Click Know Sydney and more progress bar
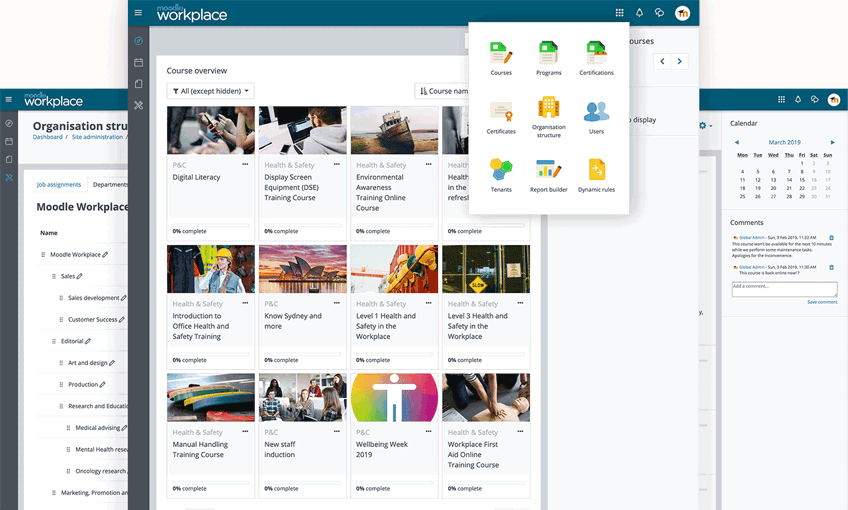Viewport: 848px width, 510px height. pos(302,354)
